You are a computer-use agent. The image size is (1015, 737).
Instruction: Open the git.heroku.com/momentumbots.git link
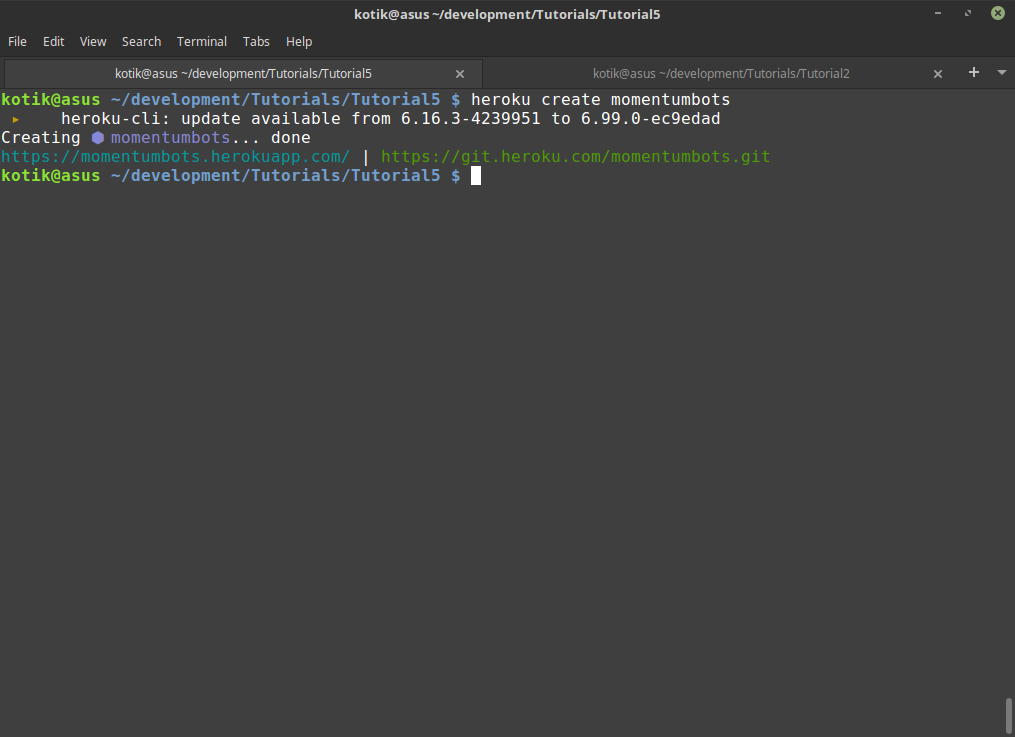(x=575, y=157)
